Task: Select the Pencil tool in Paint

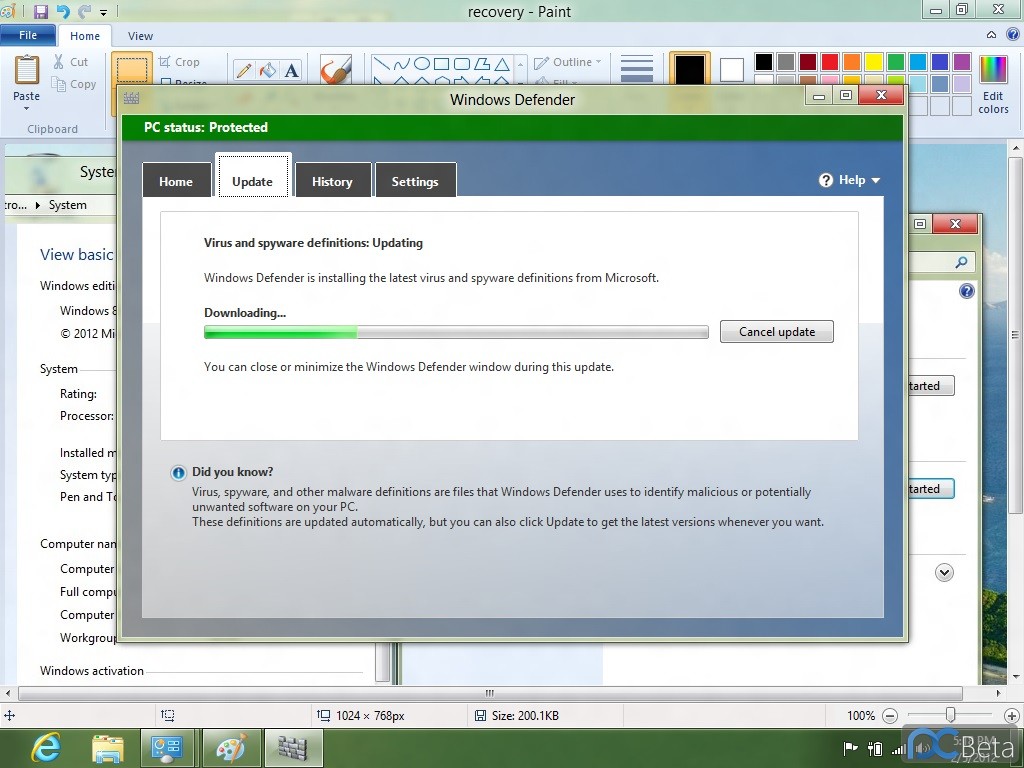Action: 243,70
